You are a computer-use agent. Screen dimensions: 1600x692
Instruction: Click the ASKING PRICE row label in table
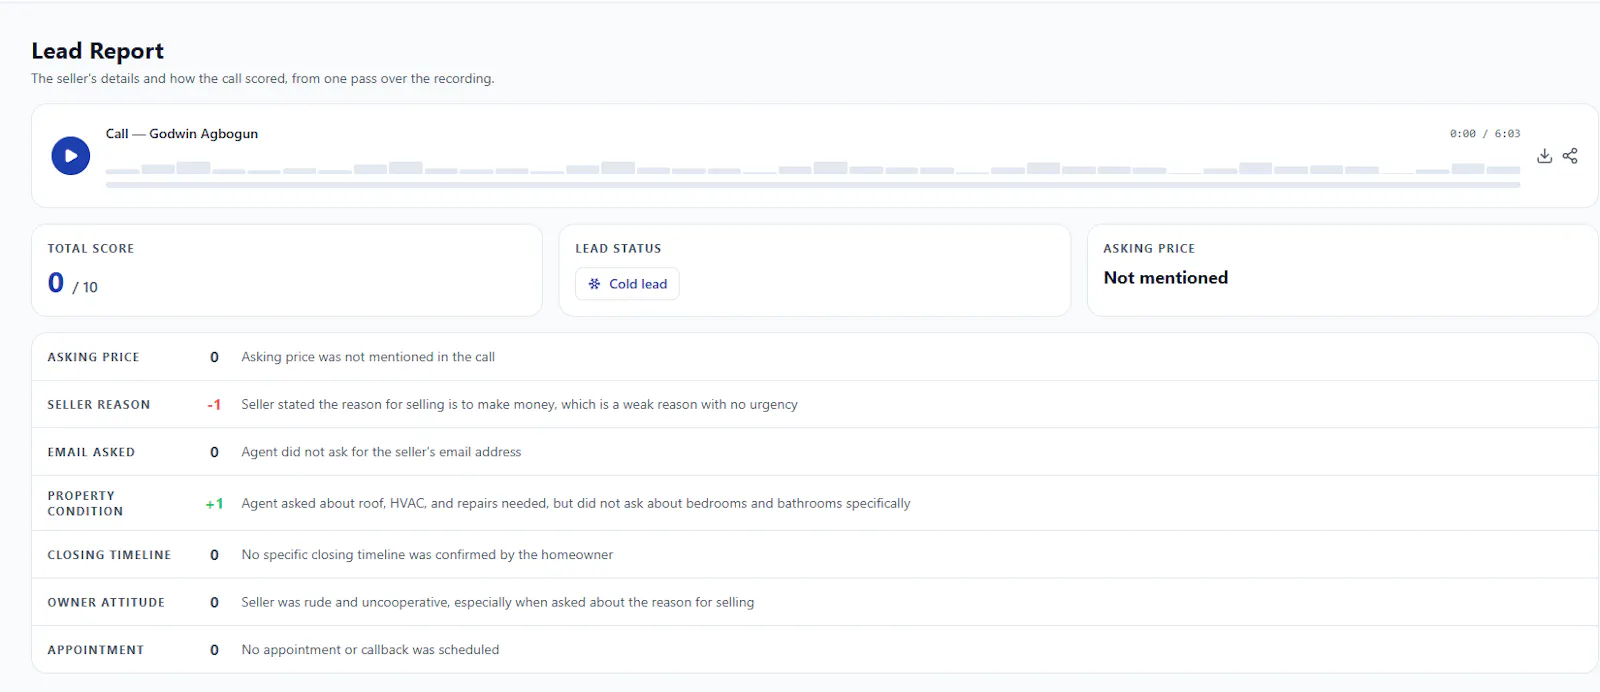click(94, 357)
